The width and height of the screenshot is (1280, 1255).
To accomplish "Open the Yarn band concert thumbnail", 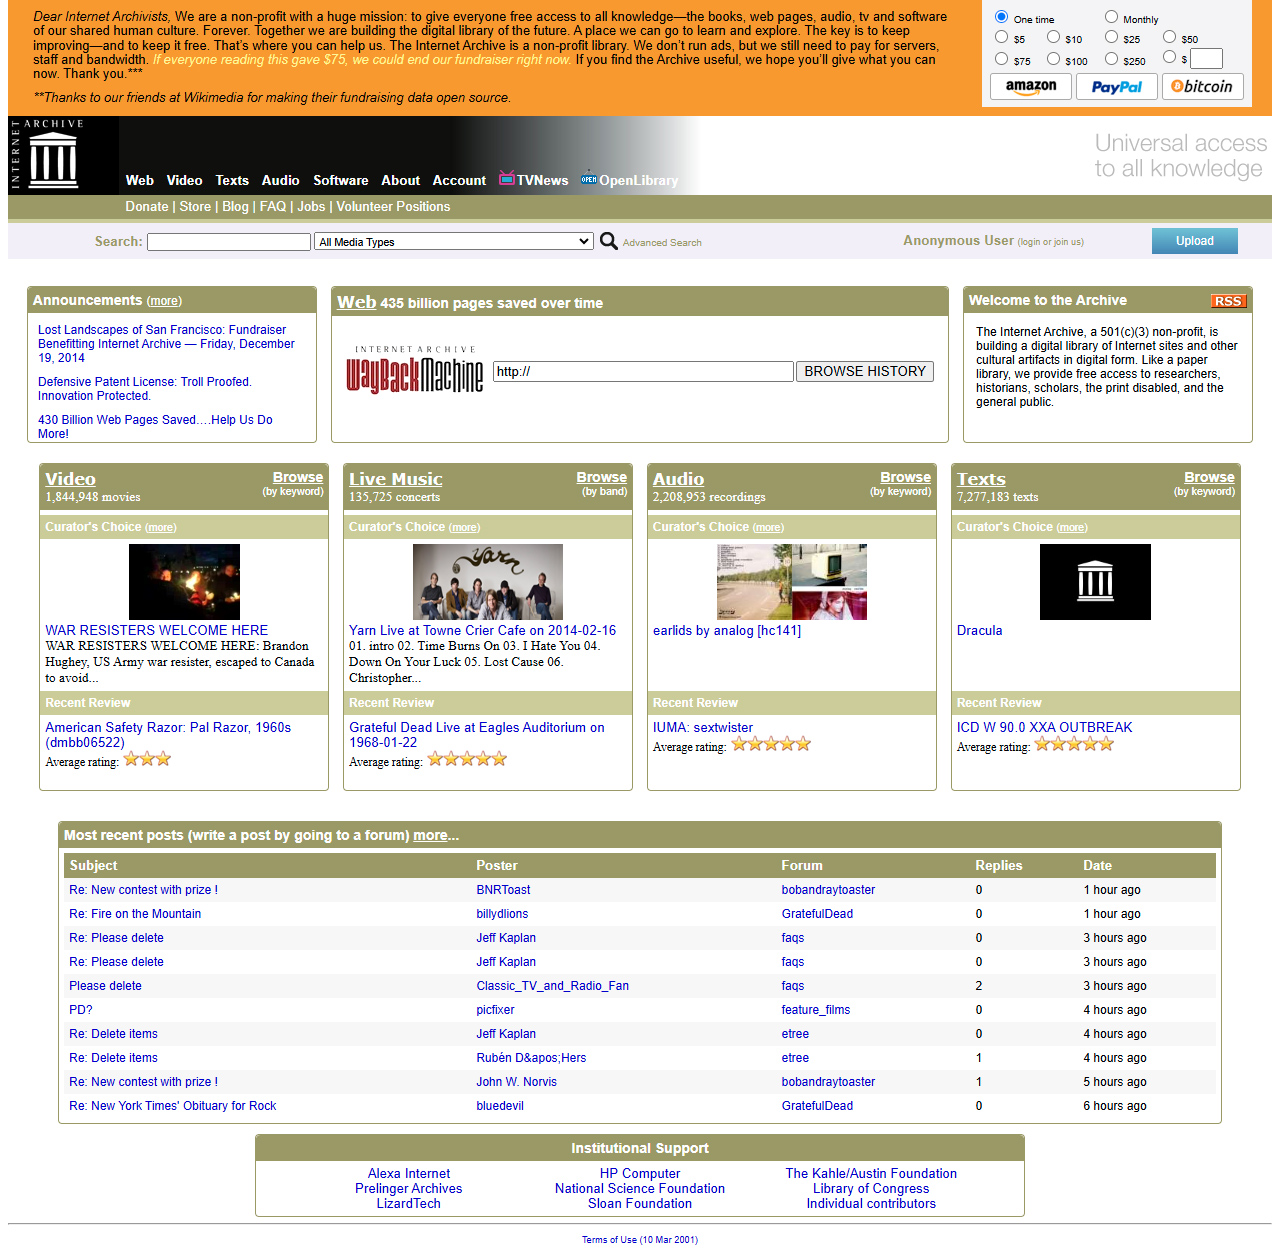I will coord(488,582).
